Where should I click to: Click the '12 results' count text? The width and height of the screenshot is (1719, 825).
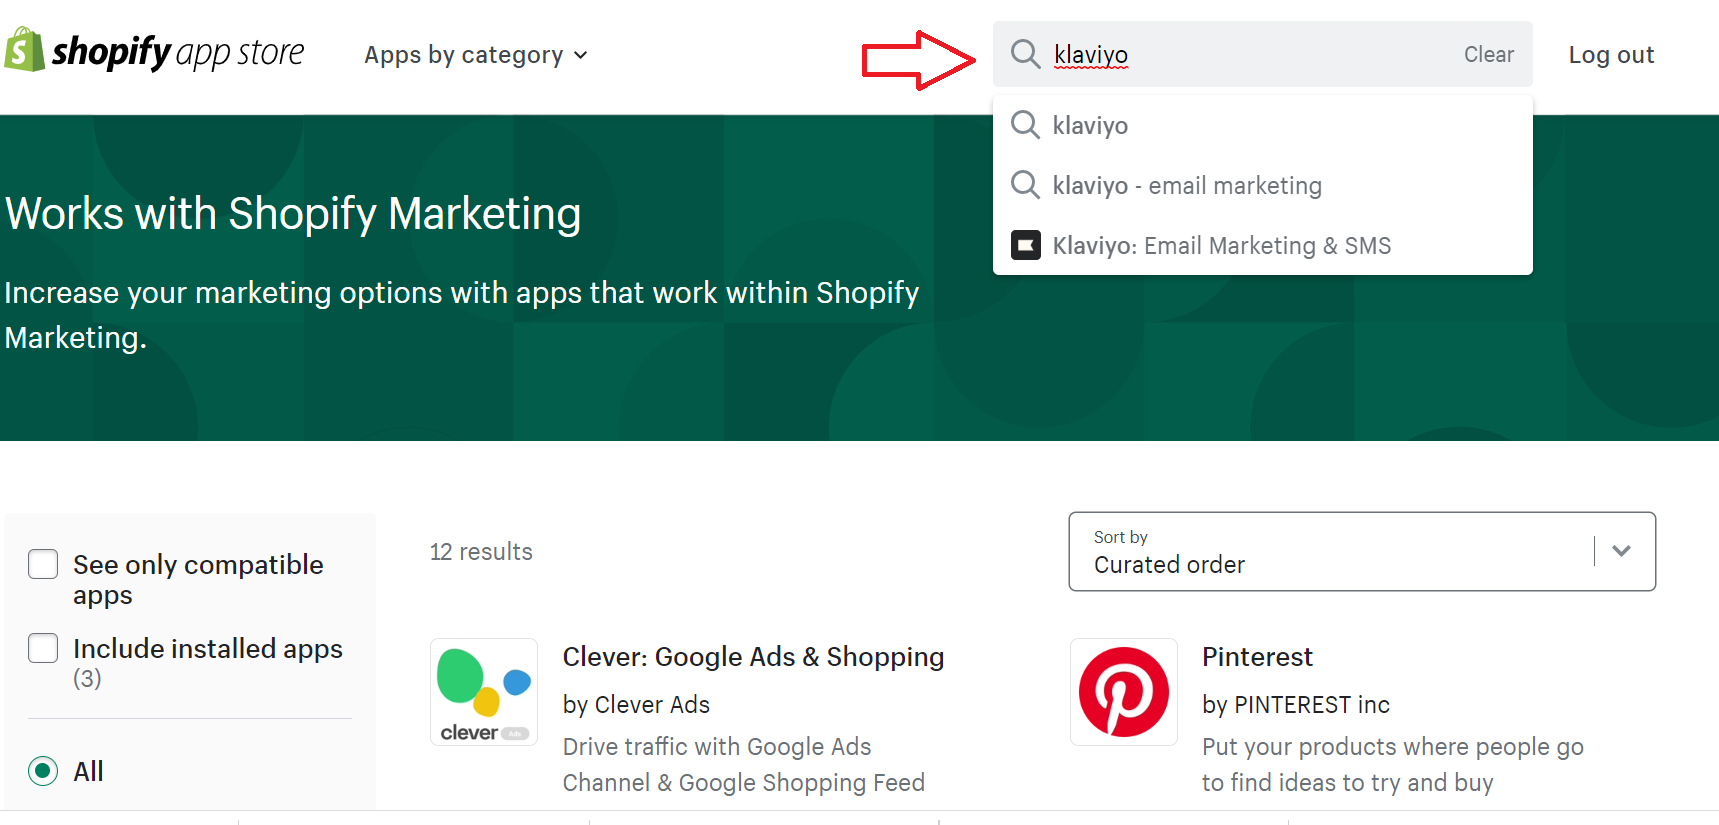(481, 552)
